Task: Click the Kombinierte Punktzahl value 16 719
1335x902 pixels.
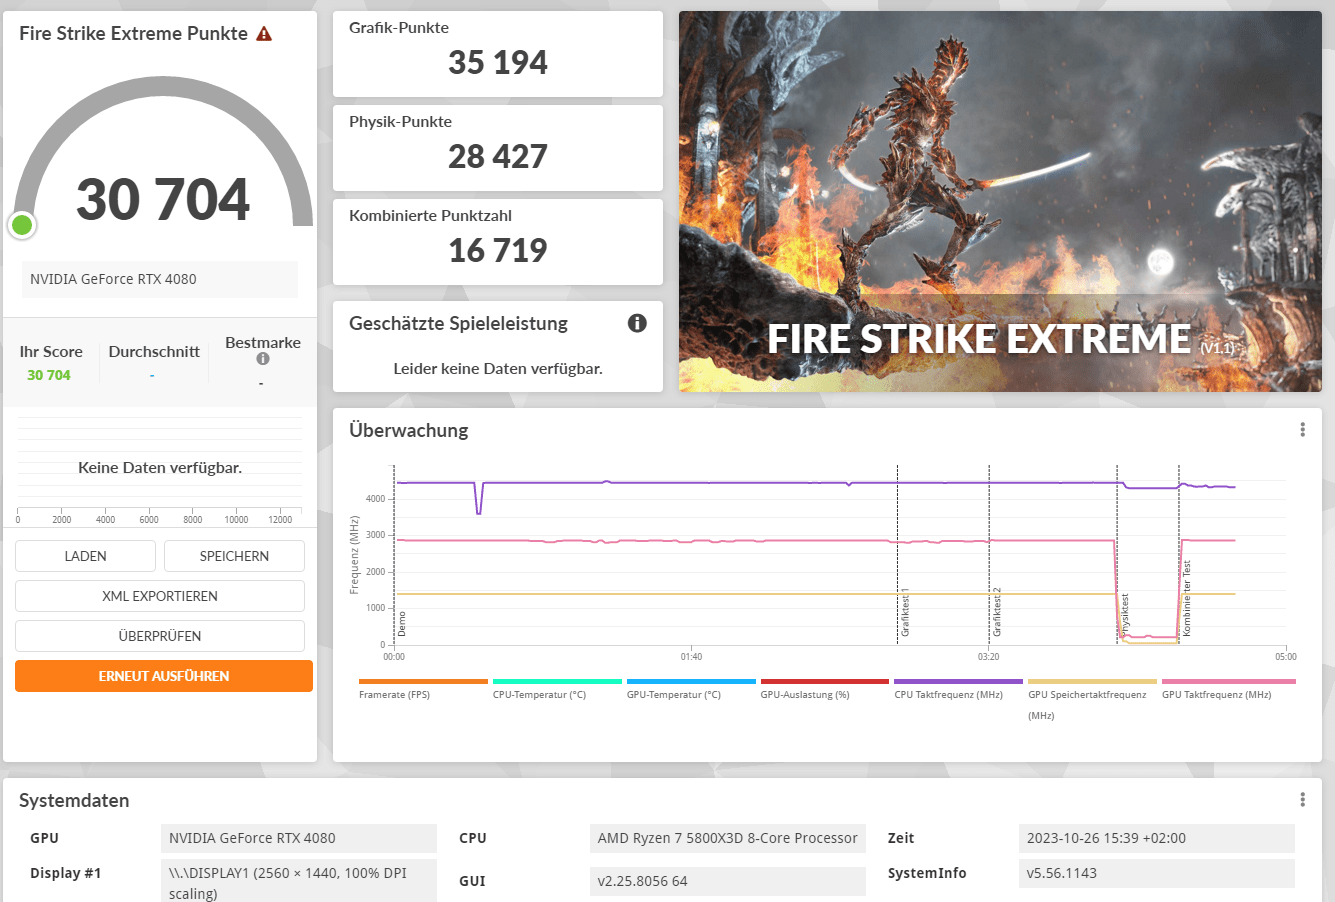Action: [498, 251]
